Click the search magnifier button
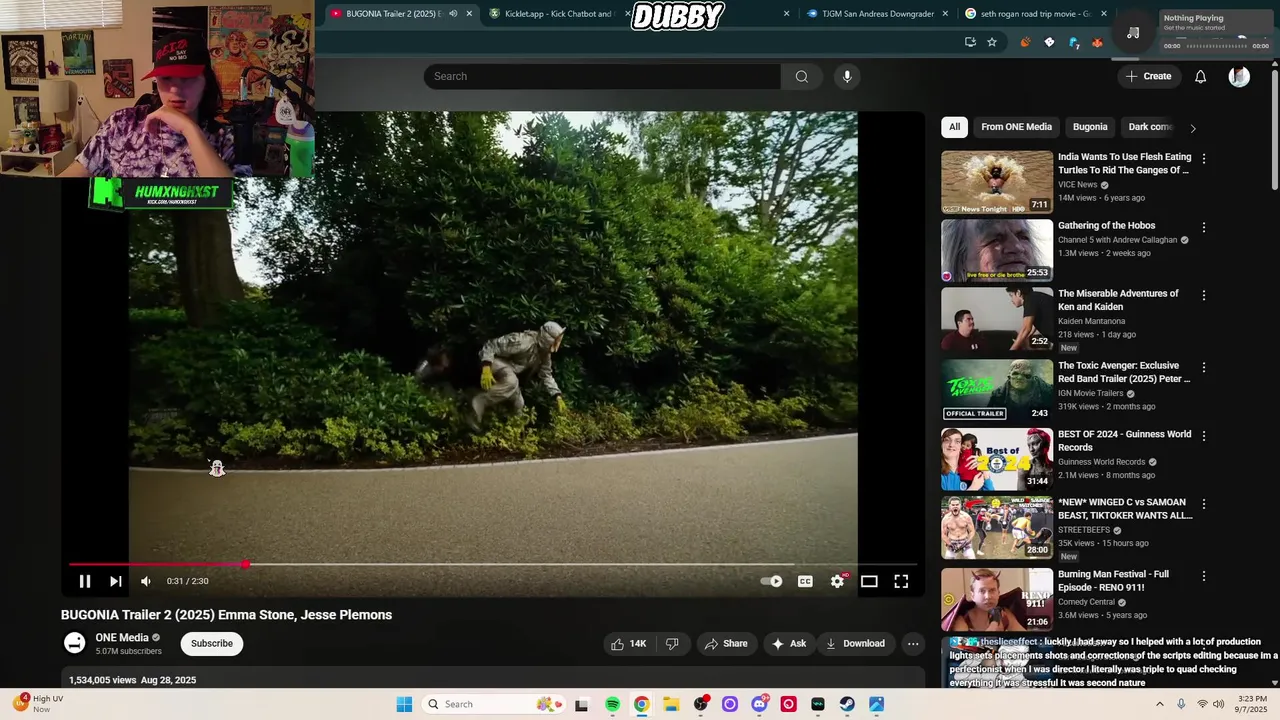Image resolution: width=1280 pixels, height=720 pixels. point(802,76)
